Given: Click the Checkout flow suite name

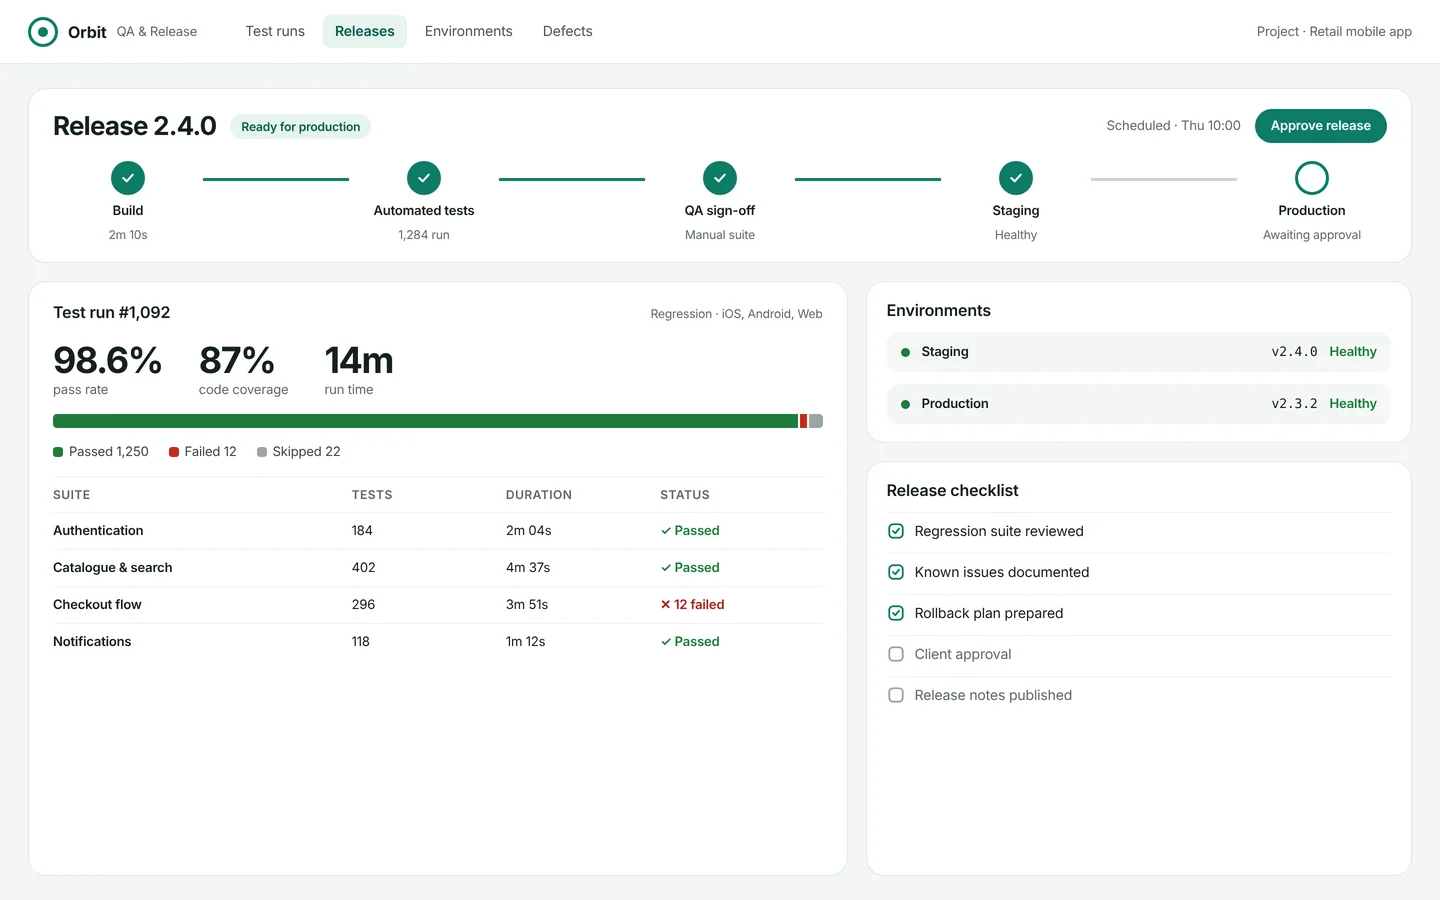Looking at the screenshot, I should pos(97,605).
